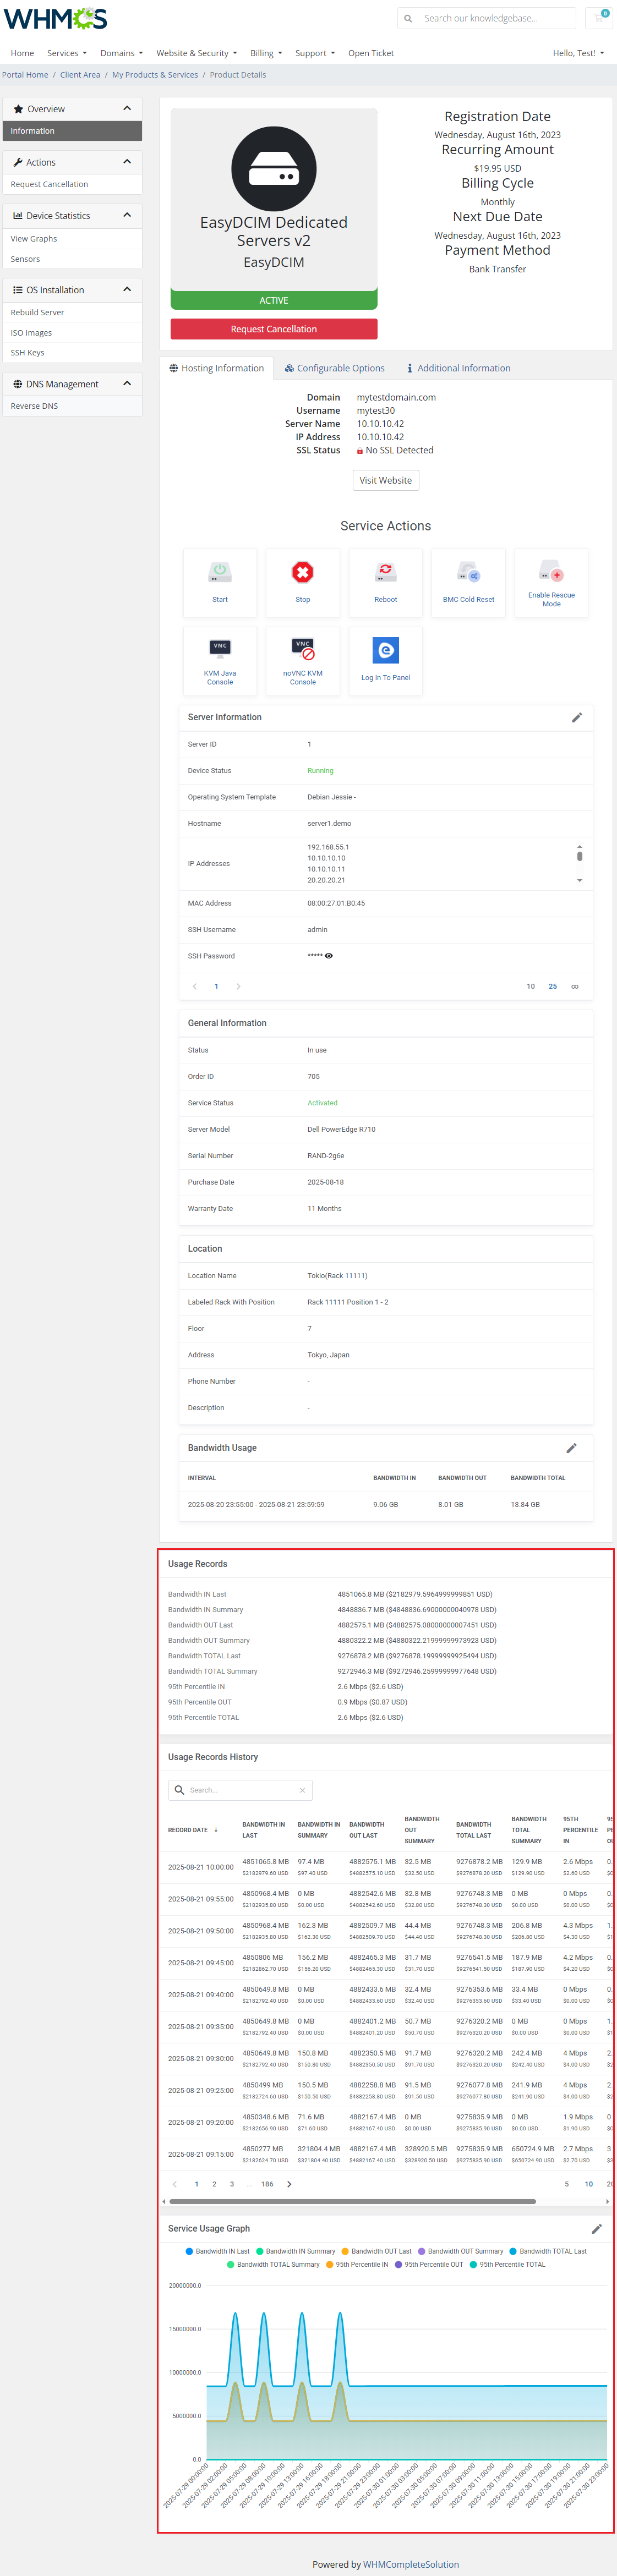
Task: Open the KVM Java Console
Action: pos(220,648)
